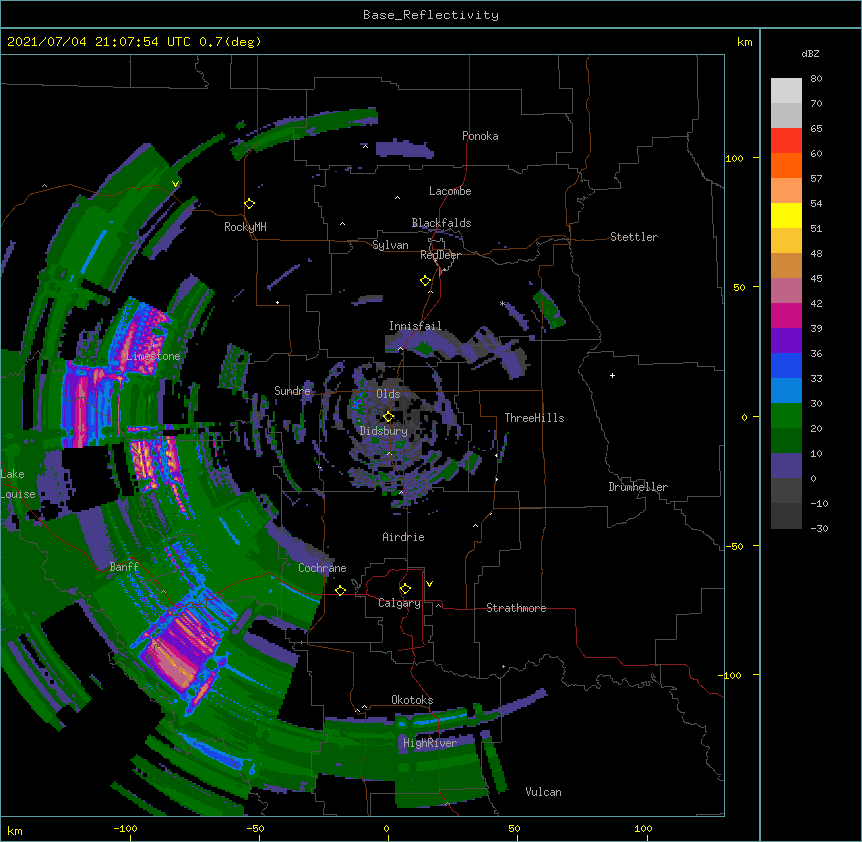Viewport: 862px width, 842px height.
Task: Click the white asterisk marker east of Innisfail
Action: click(502, 303)
